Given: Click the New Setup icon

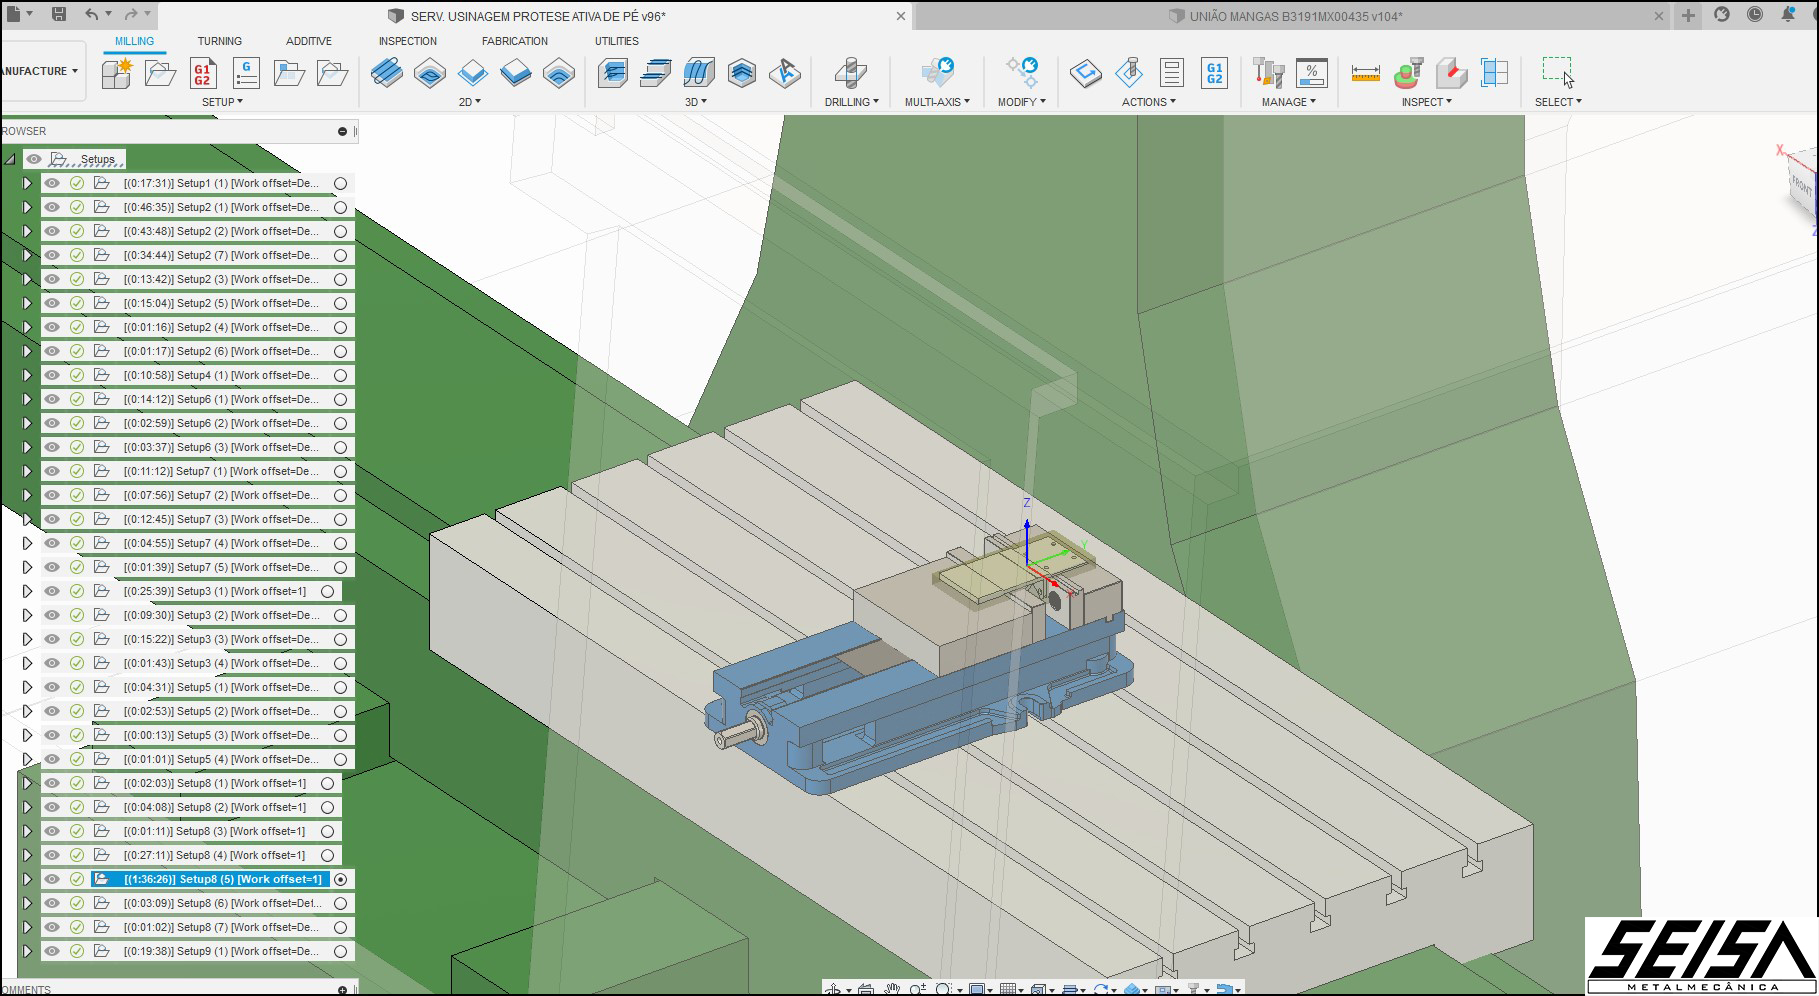Looking at the screenshot, I should [116, 73].
